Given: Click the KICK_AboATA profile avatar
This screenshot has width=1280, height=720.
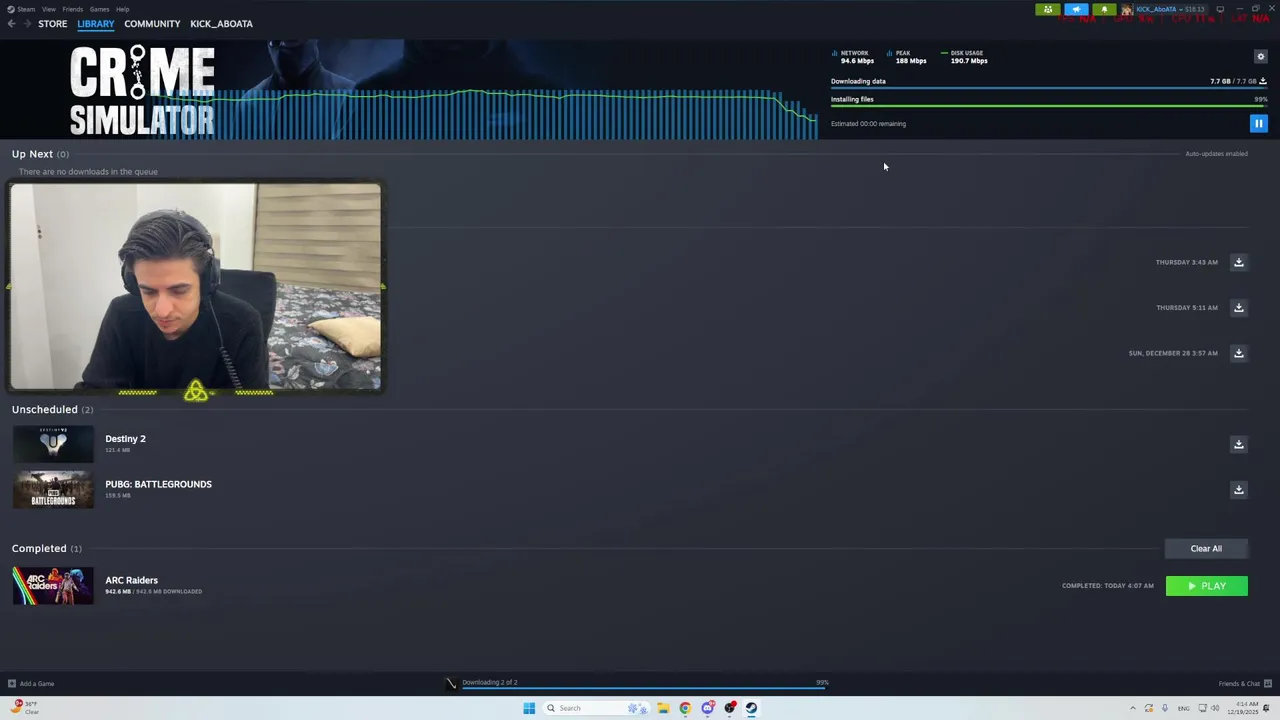Looking at the screenshot, I should 1127,10.
